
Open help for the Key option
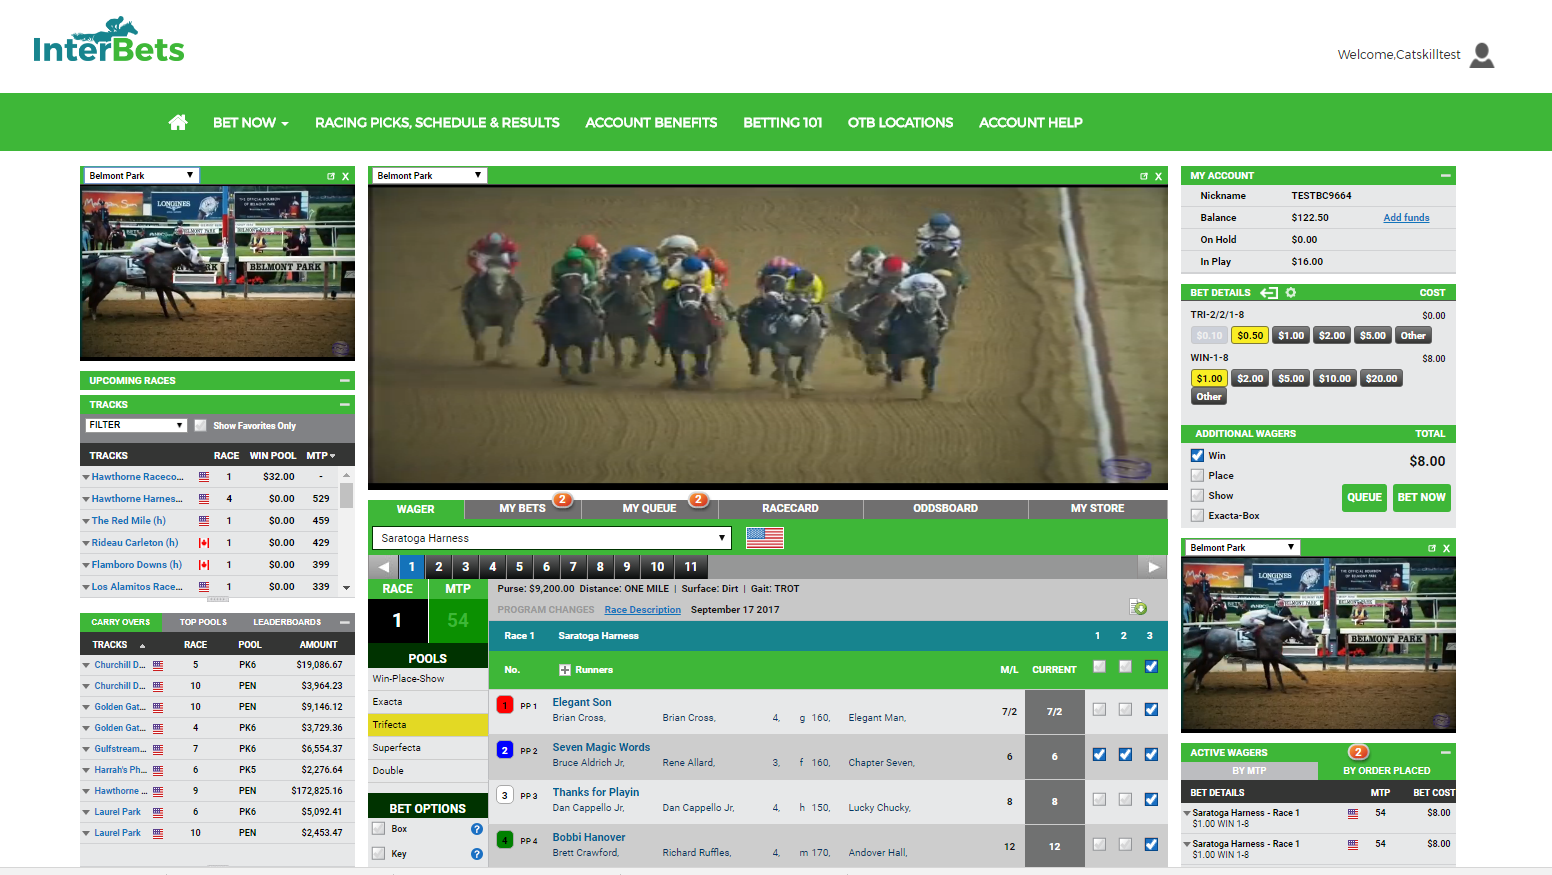click(477, 854)
